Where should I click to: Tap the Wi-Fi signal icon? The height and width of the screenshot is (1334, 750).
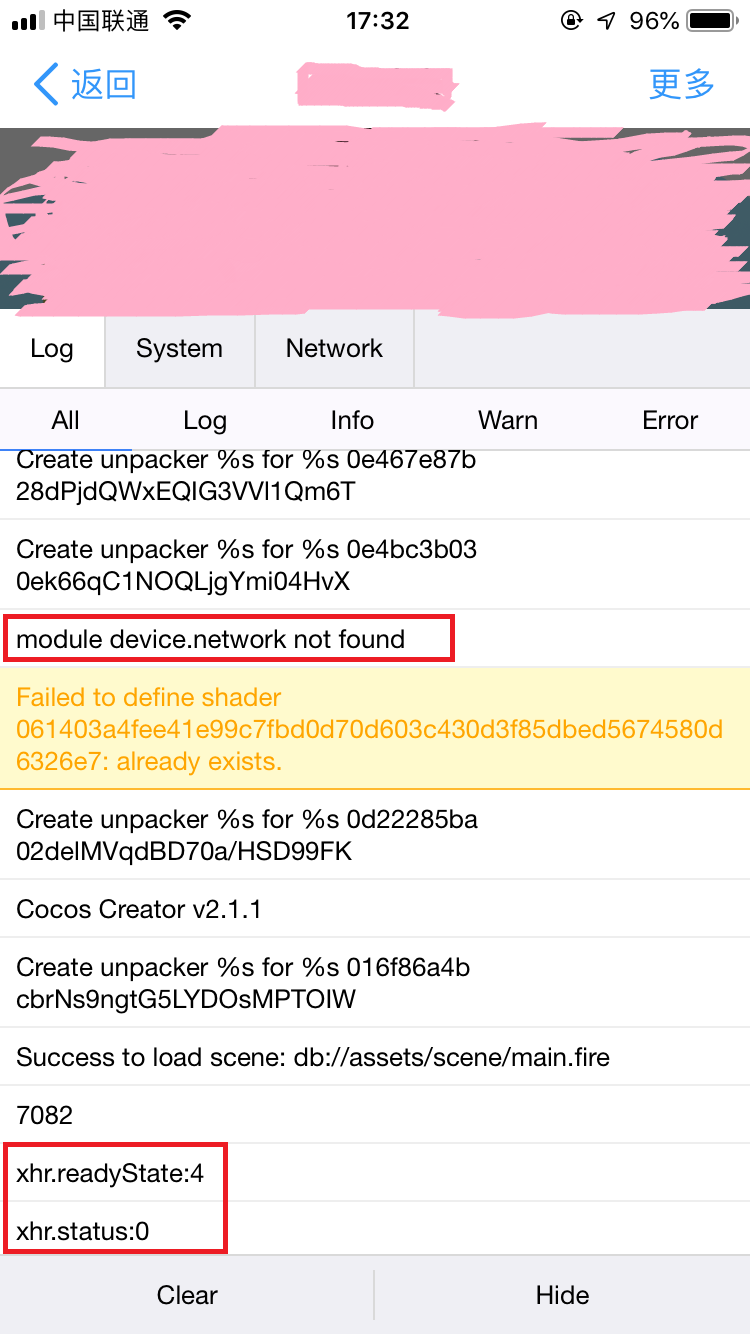177,21
